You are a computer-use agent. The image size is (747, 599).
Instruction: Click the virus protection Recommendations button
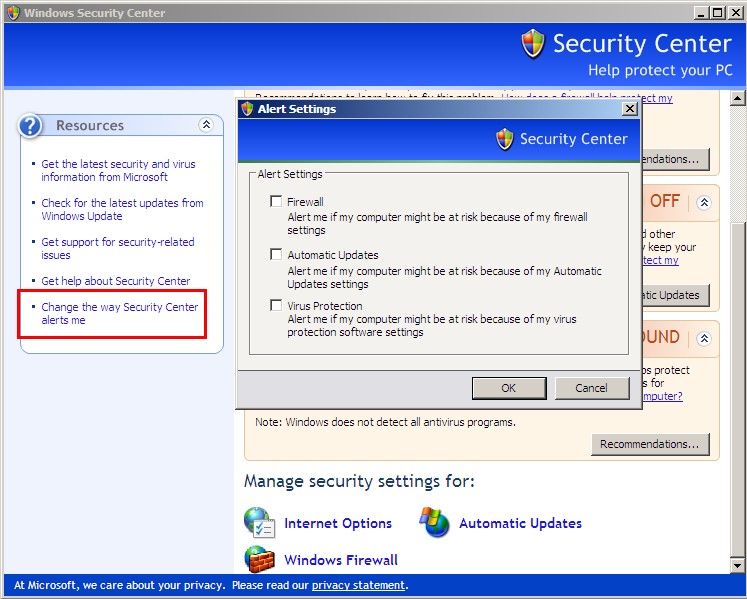click(650, 444)
